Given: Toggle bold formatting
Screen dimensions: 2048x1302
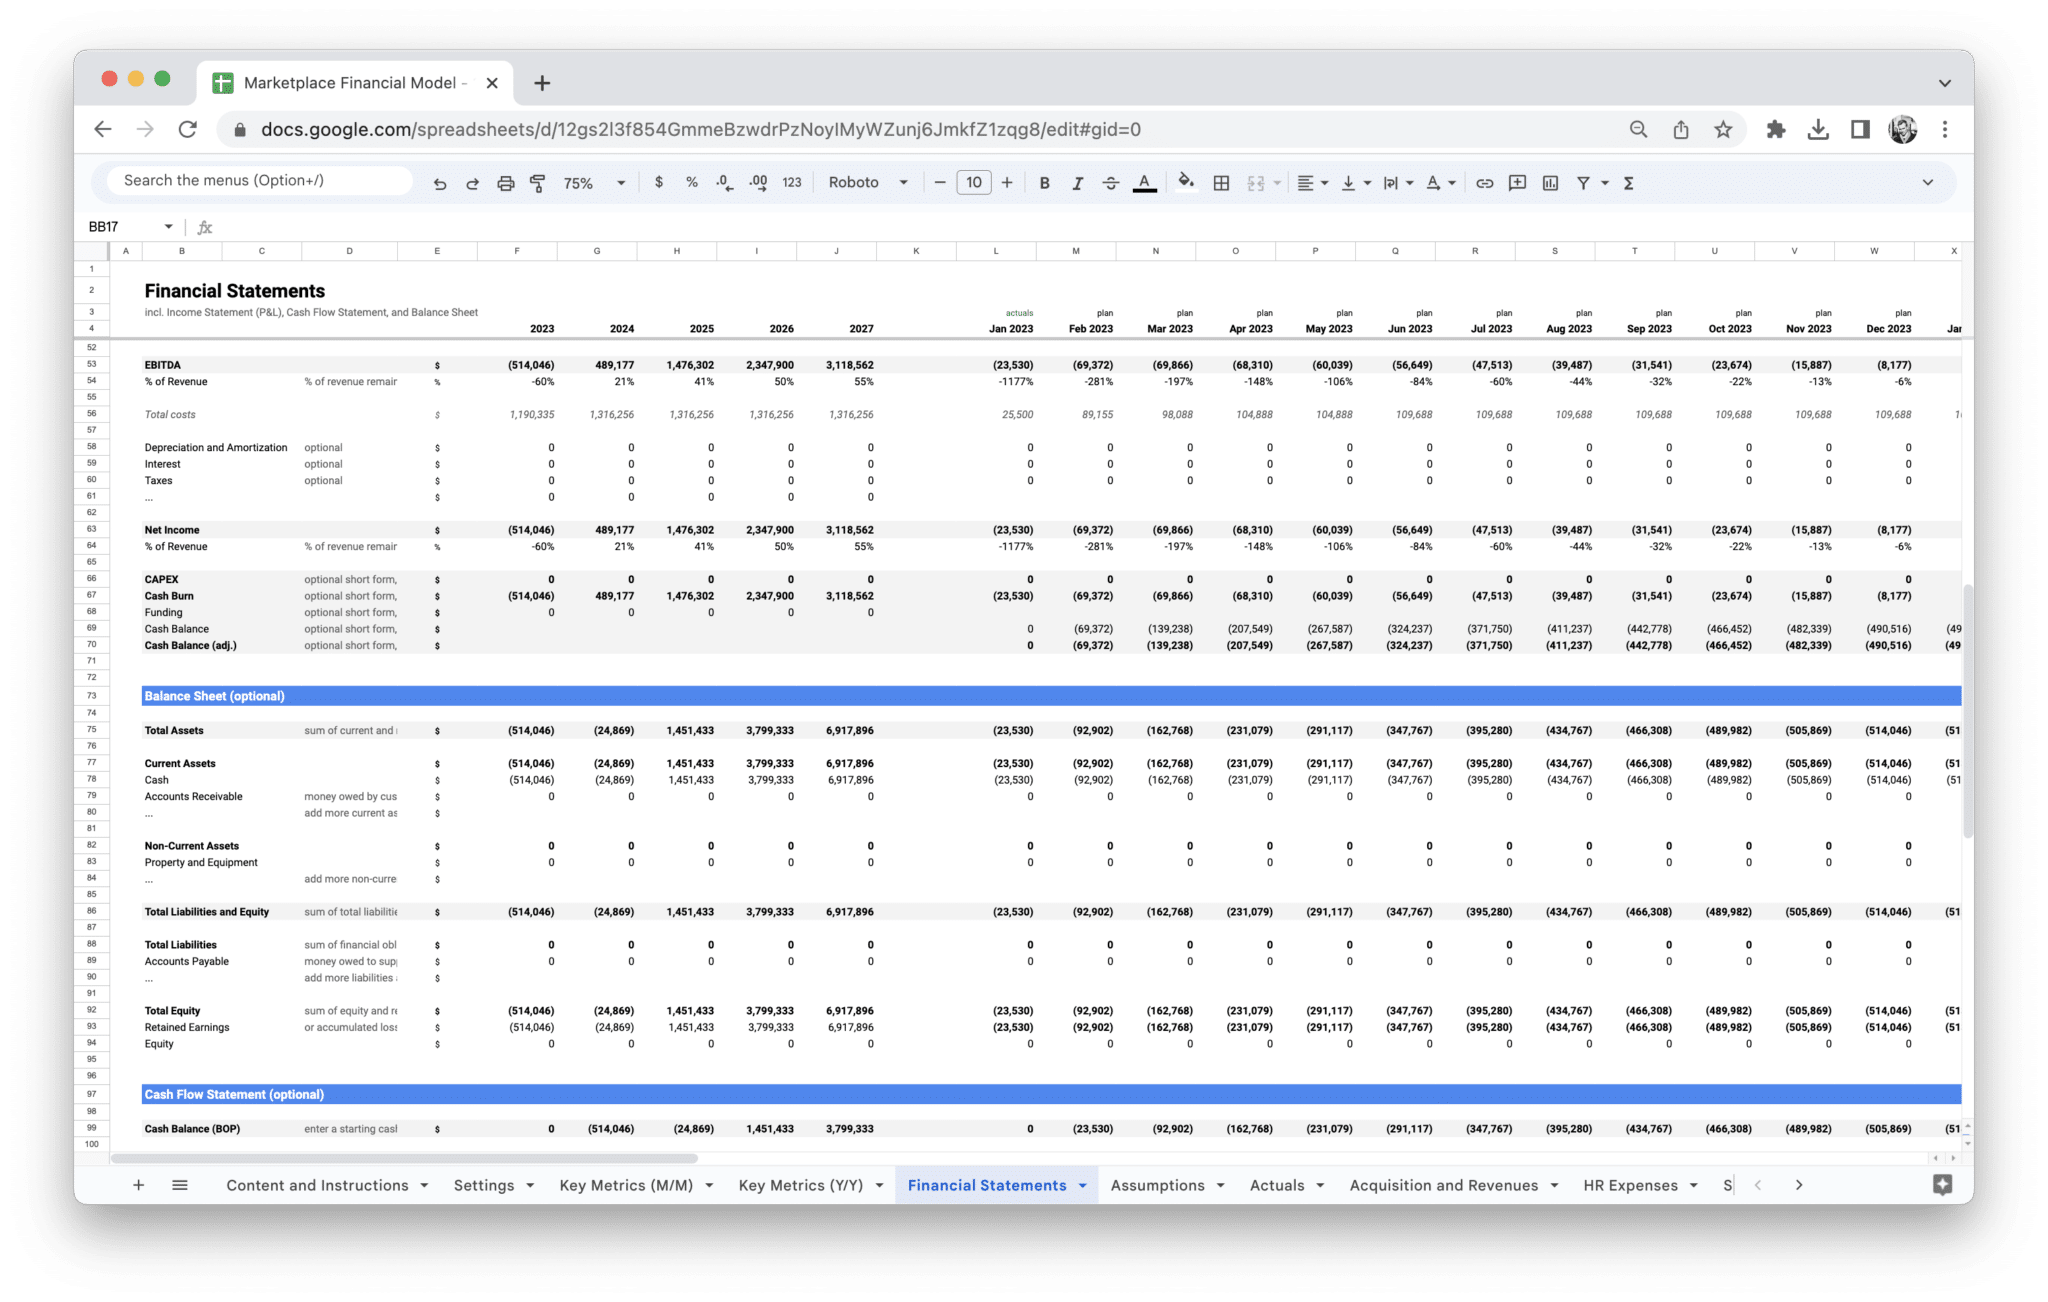Looking at the screenshot, I should tap(1044, 182).
